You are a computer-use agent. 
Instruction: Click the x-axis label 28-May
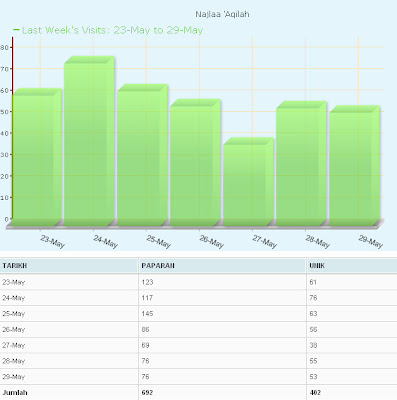317,241
